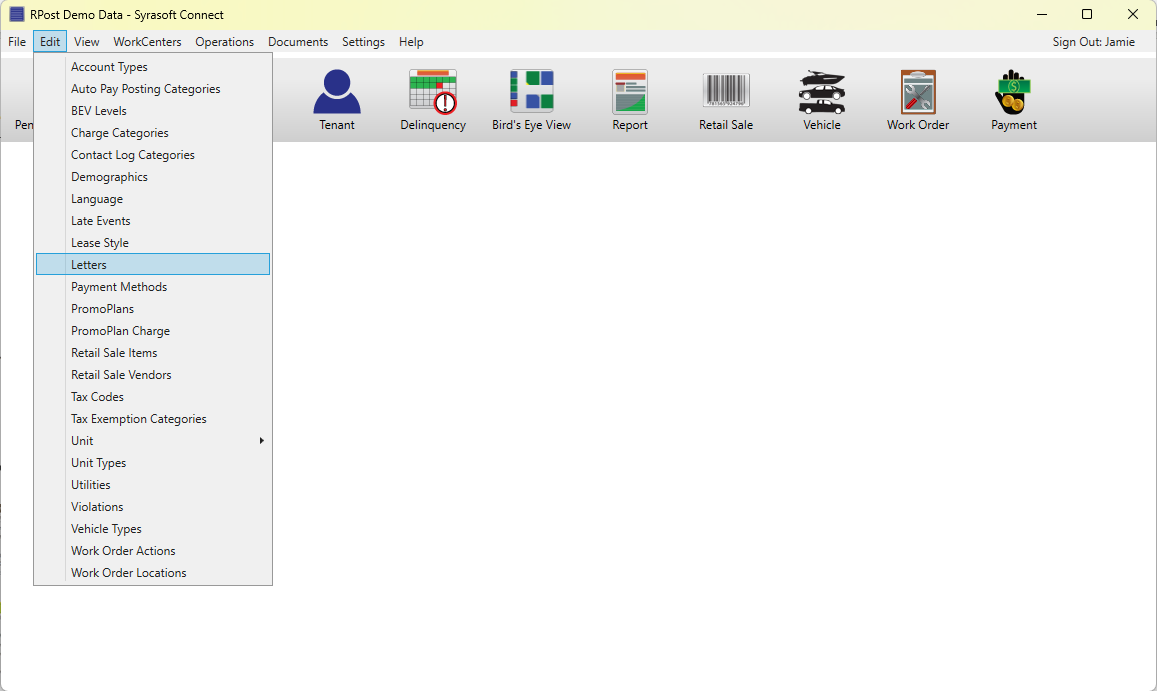1157x691 pixels.
Task: Open Payment Methods entry
Action: click(x=153, y=286)
